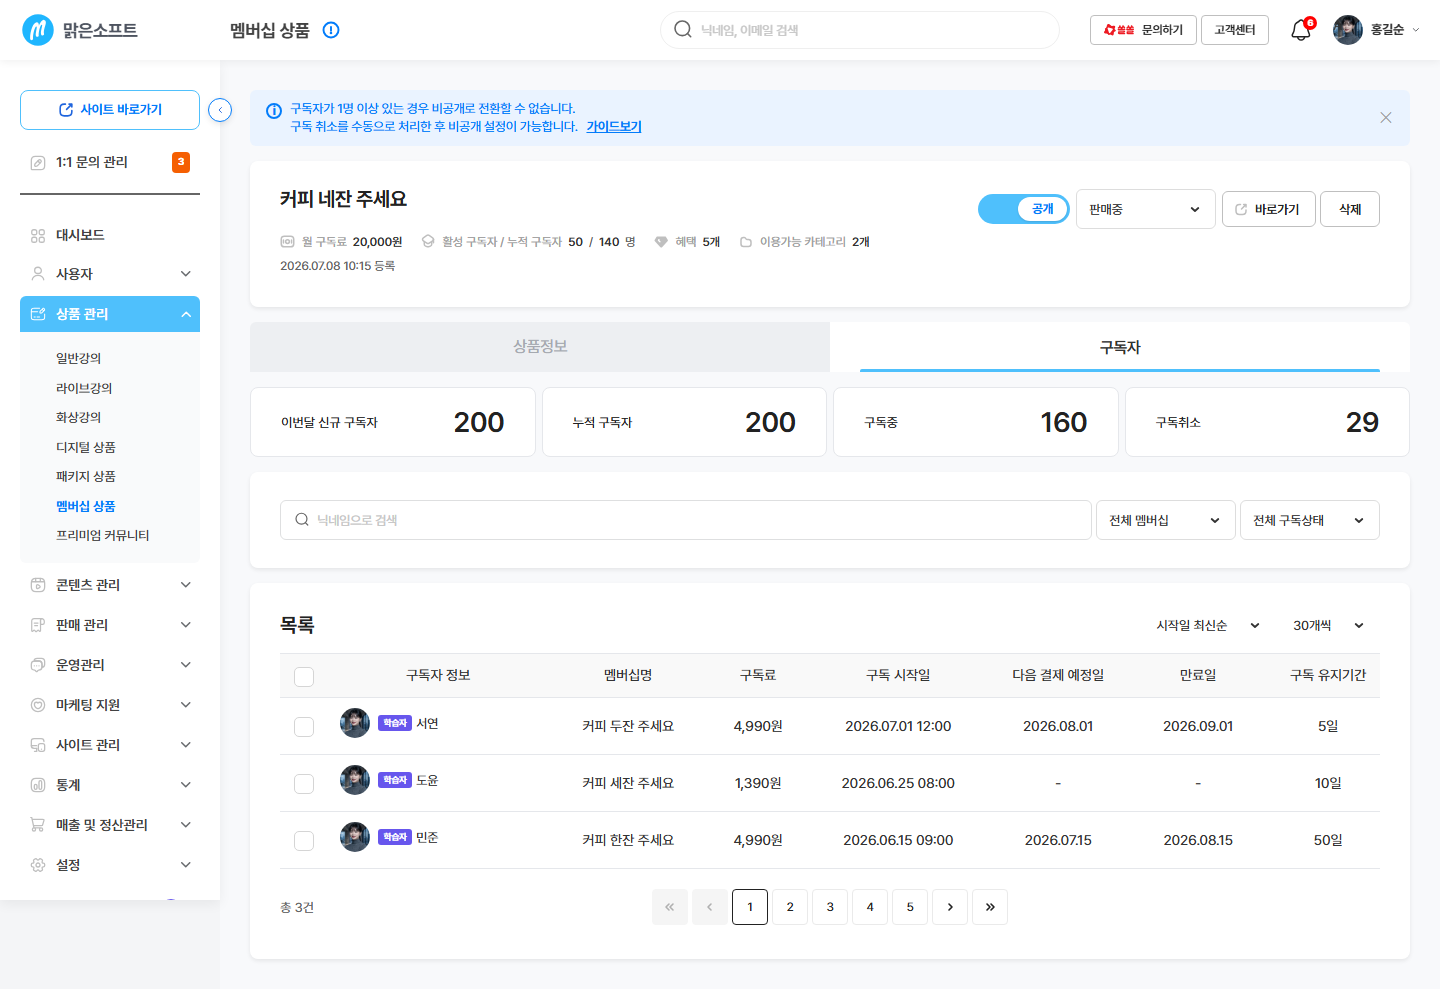
Task: Check the 서연 row checkbox
Action: 304,727
